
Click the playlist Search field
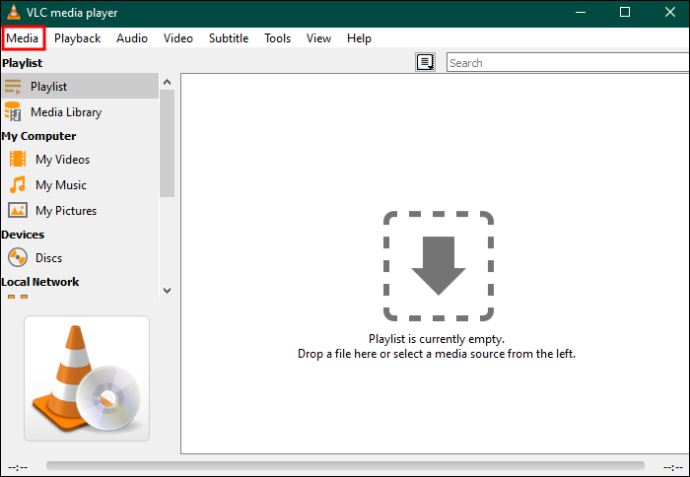click(568, 62)
